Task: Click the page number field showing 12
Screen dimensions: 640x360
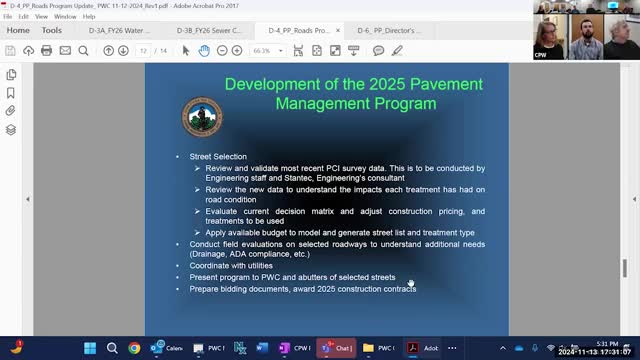Action: tap(143, 51)
